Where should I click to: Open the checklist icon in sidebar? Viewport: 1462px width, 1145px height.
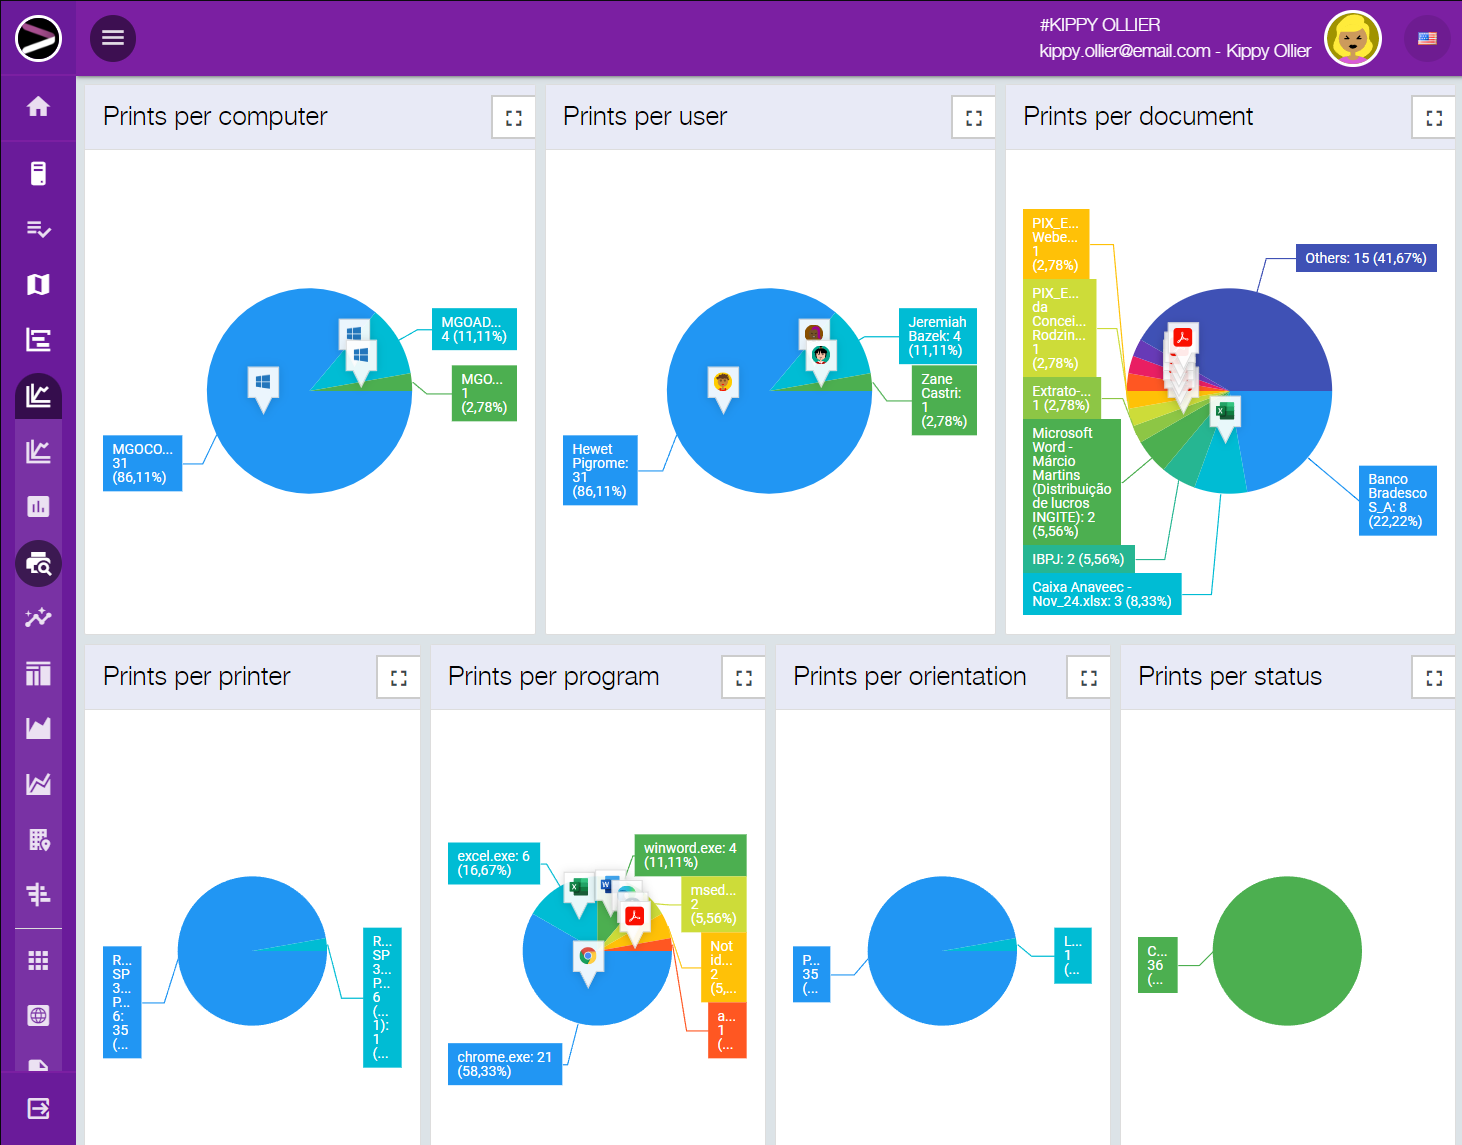point(38,230)
